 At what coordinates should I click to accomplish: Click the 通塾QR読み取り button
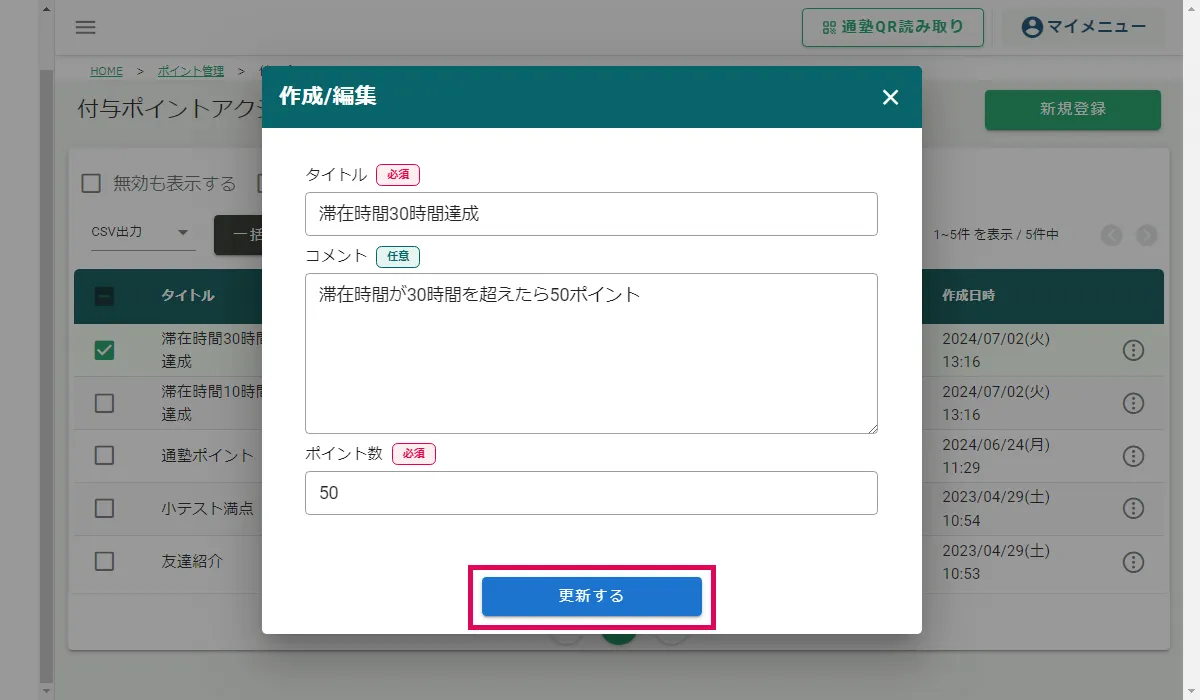coord(893,27)
